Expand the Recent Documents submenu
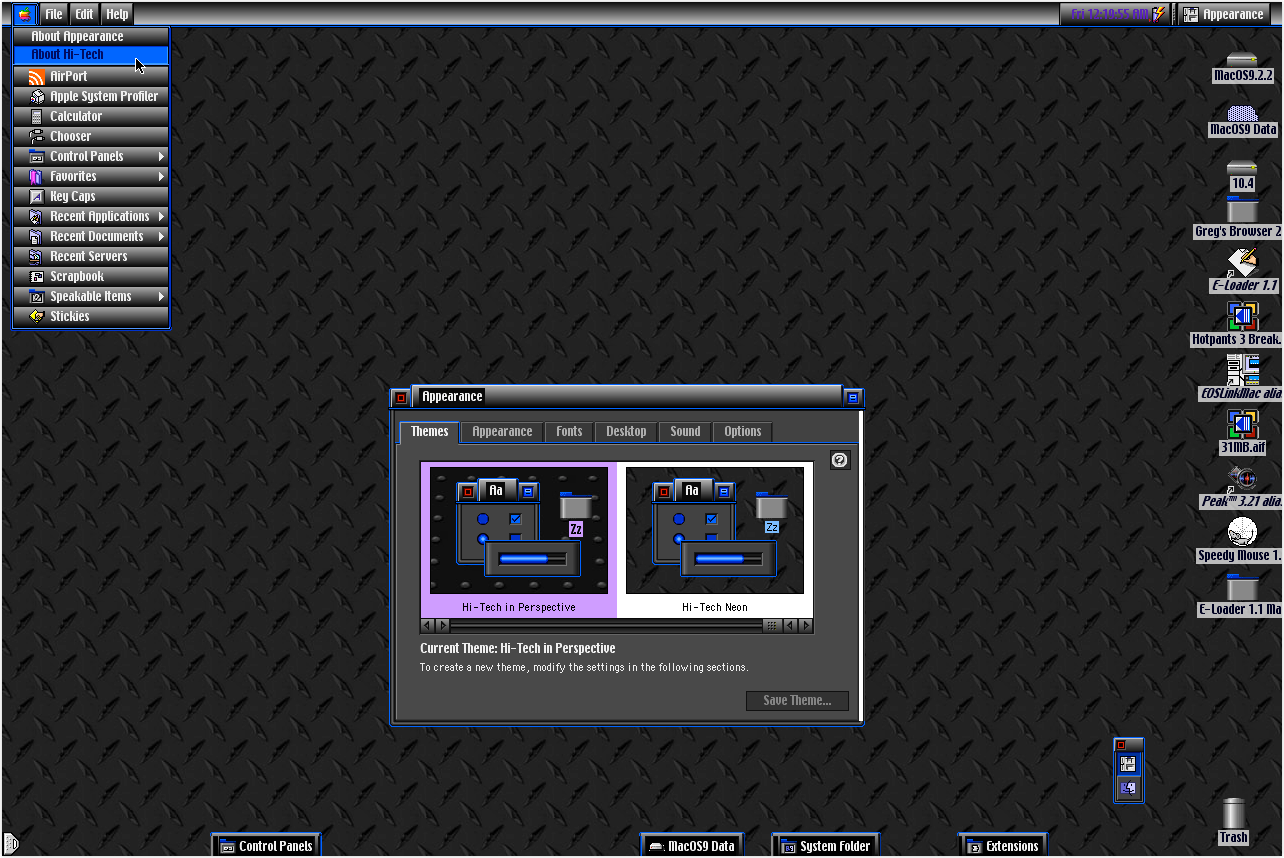1284x858 pixels. click(91, 236)
